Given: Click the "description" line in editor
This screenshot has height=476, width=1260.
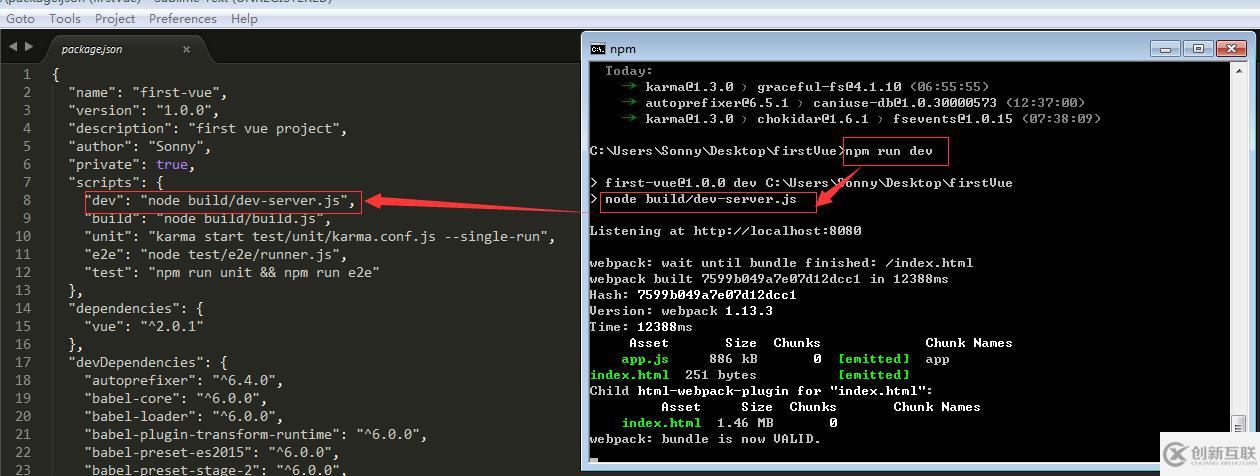Looking at the screenshot, I should [207, 128].
